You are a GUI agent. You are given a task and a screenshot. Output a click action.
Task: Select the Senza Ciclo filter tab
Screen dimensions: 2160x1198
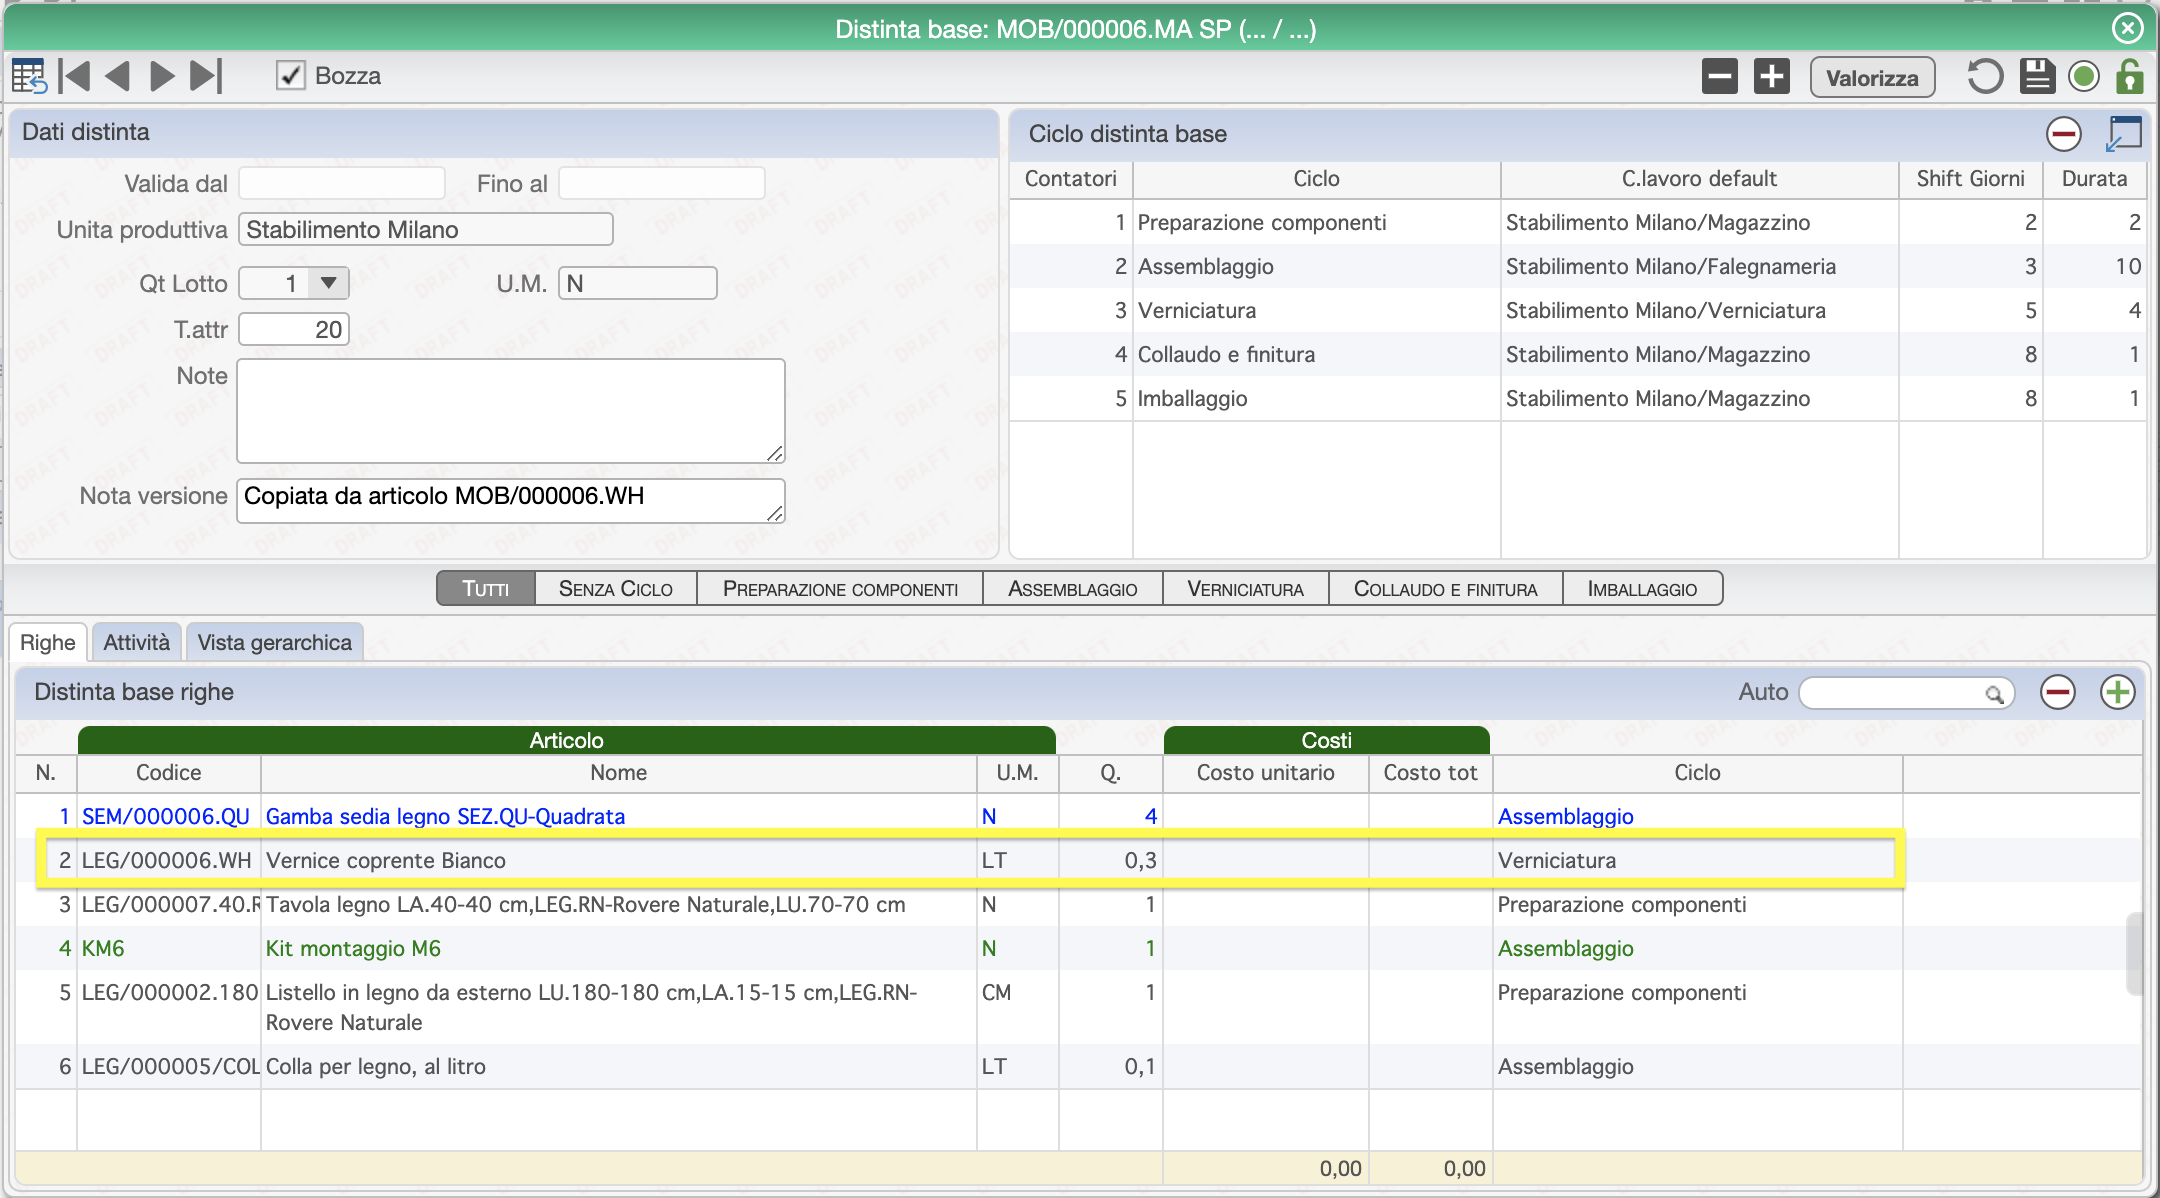point(616,589)
